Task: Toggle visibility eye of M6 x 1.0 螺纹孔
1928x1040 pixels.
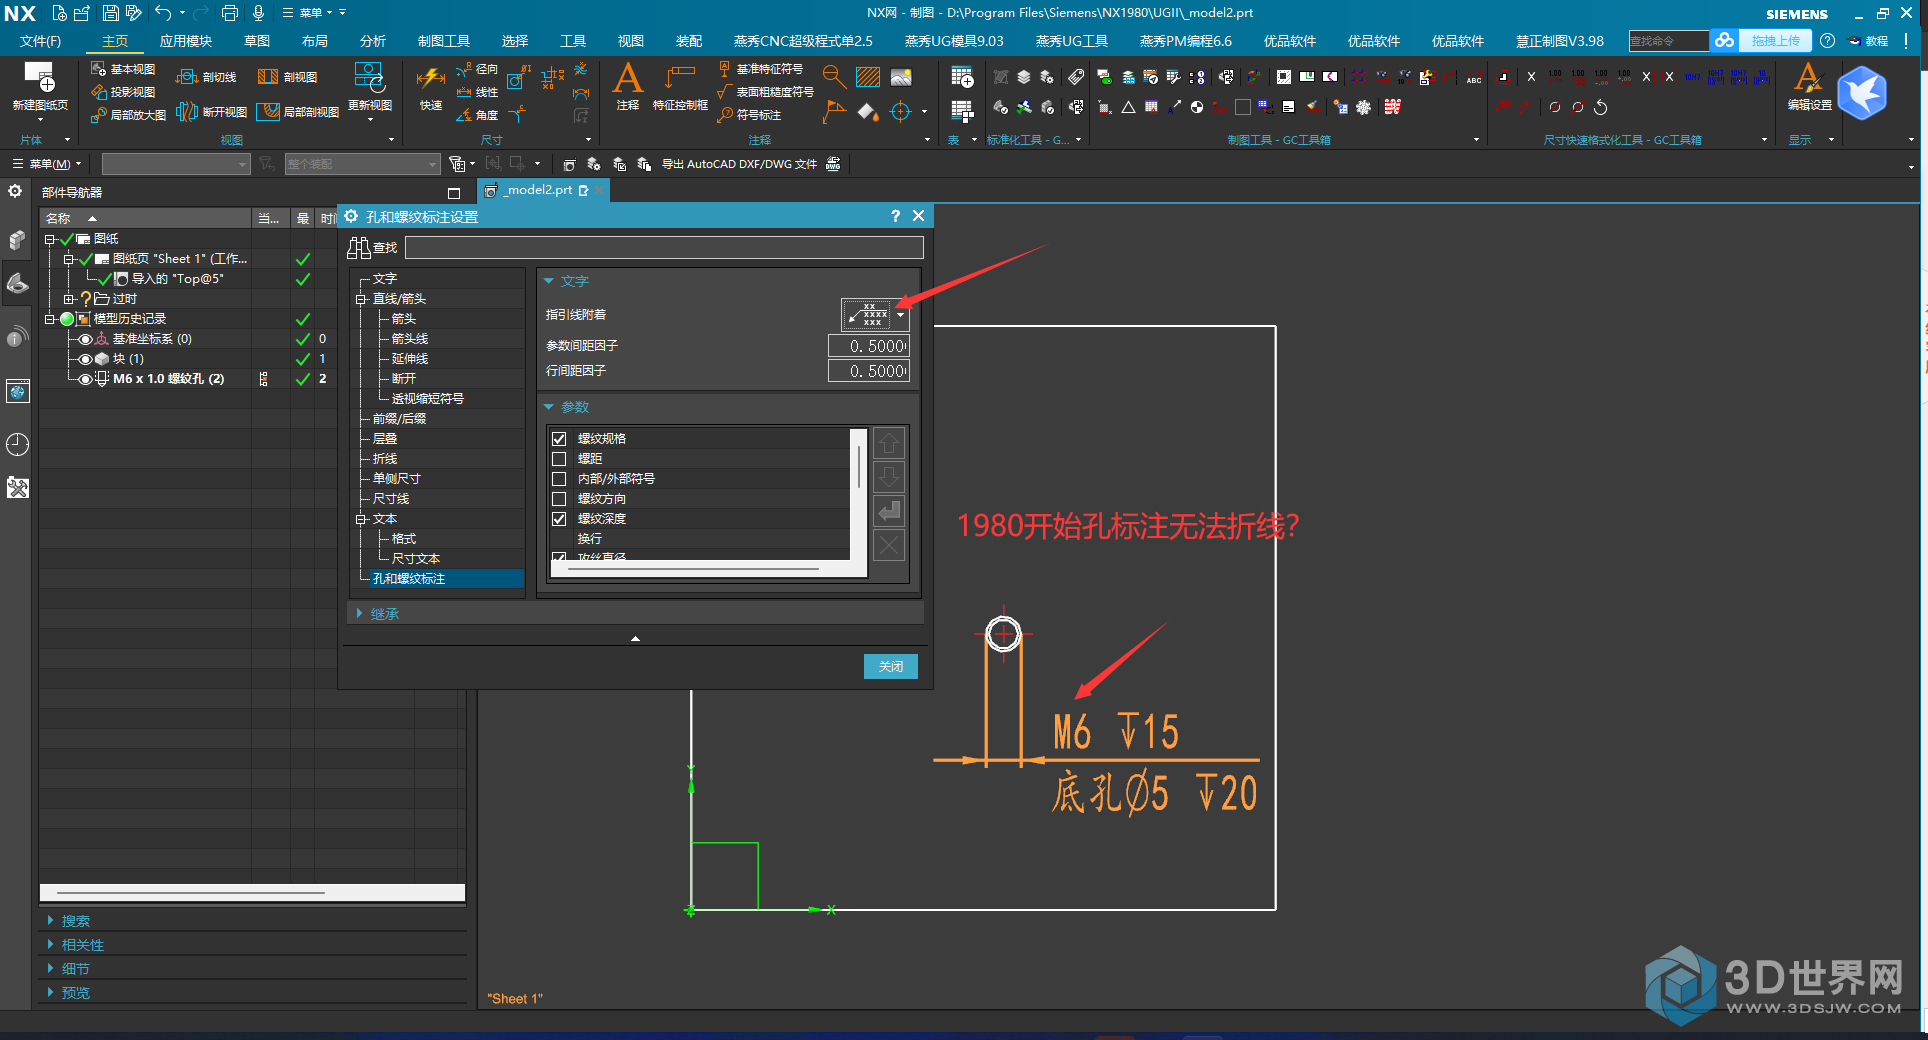Action: pyautogui.click(x=86, y=379)
